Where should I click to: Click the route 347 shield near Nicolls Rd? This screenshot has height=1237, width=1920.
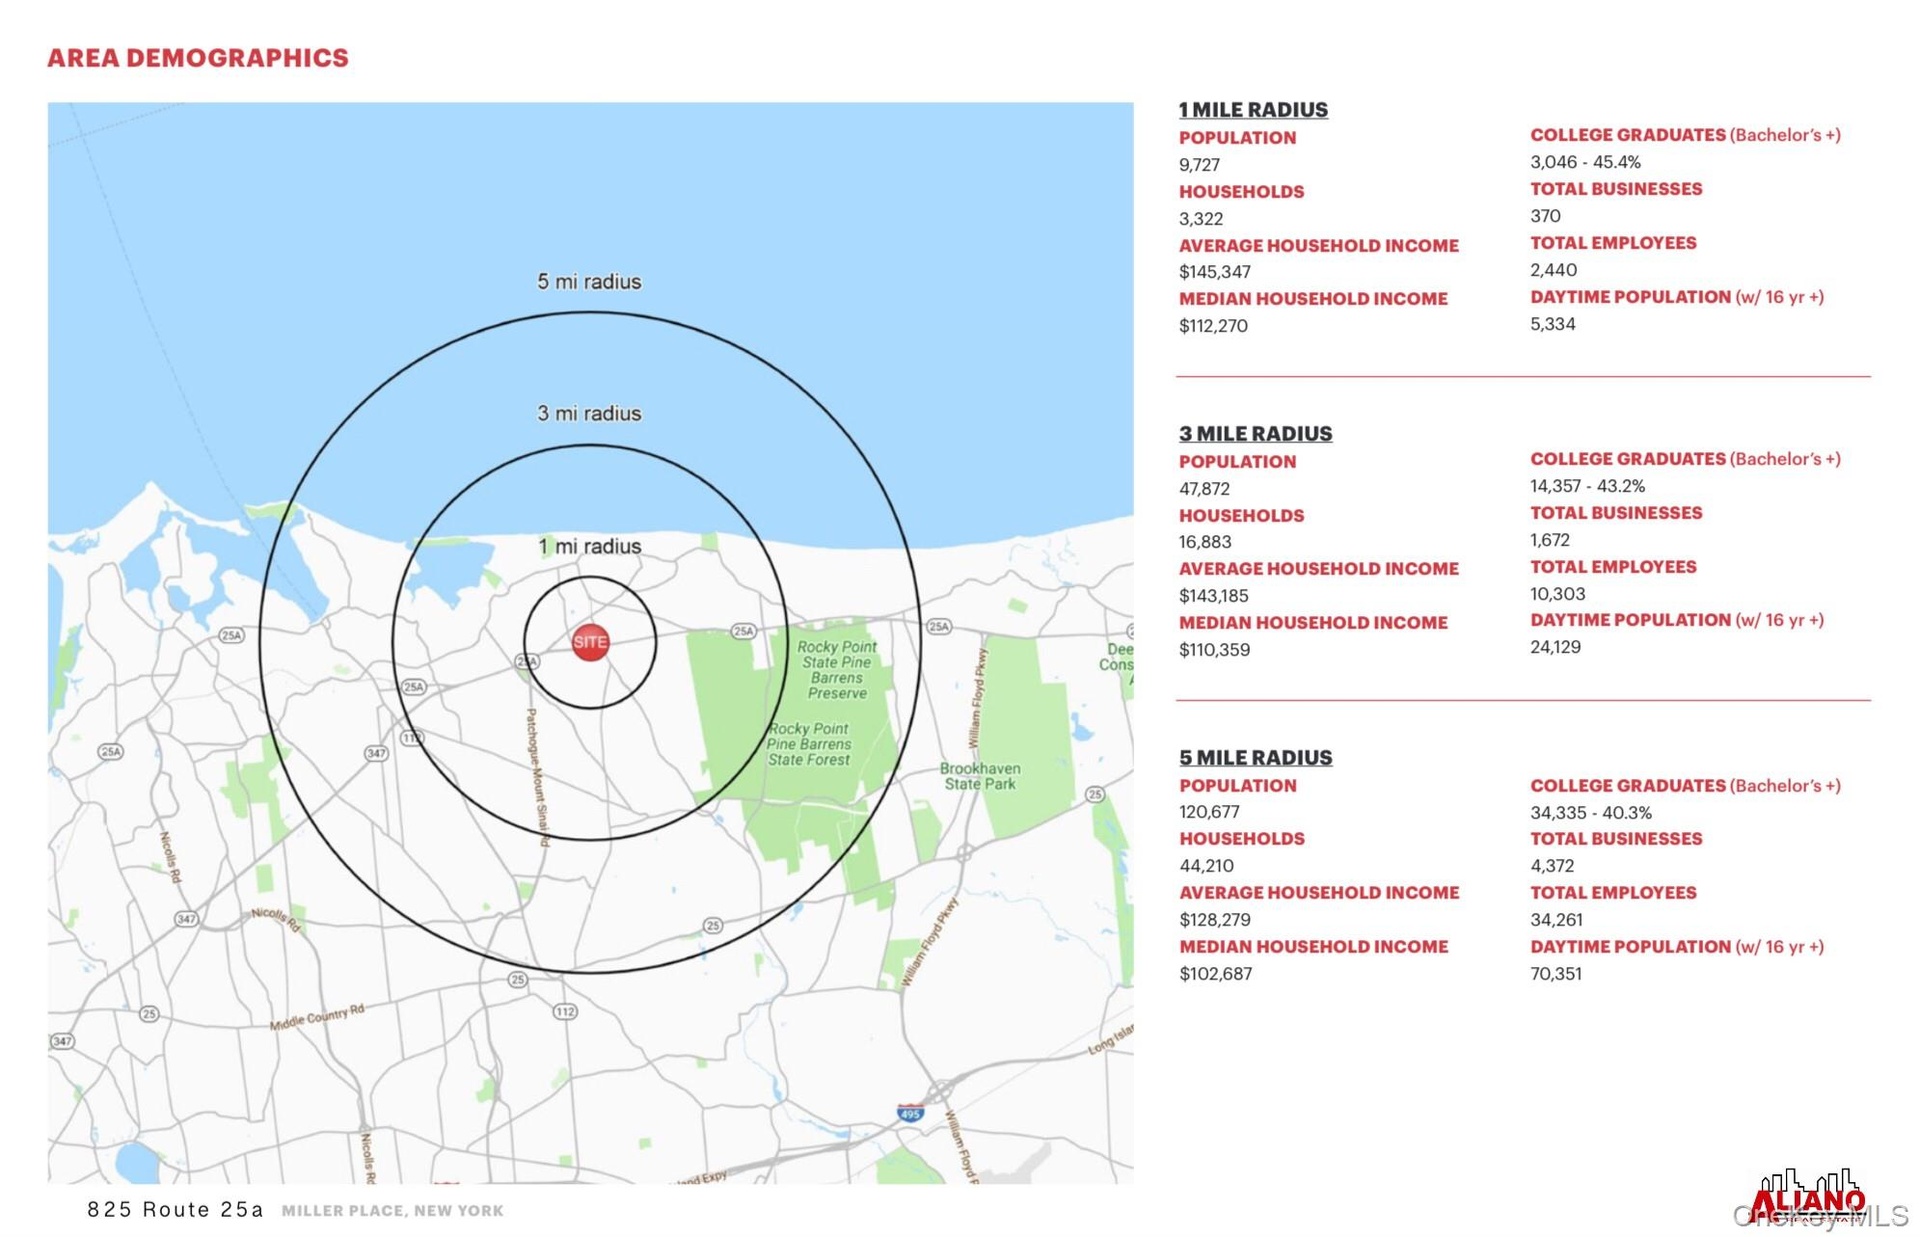(x=186, y=918)
